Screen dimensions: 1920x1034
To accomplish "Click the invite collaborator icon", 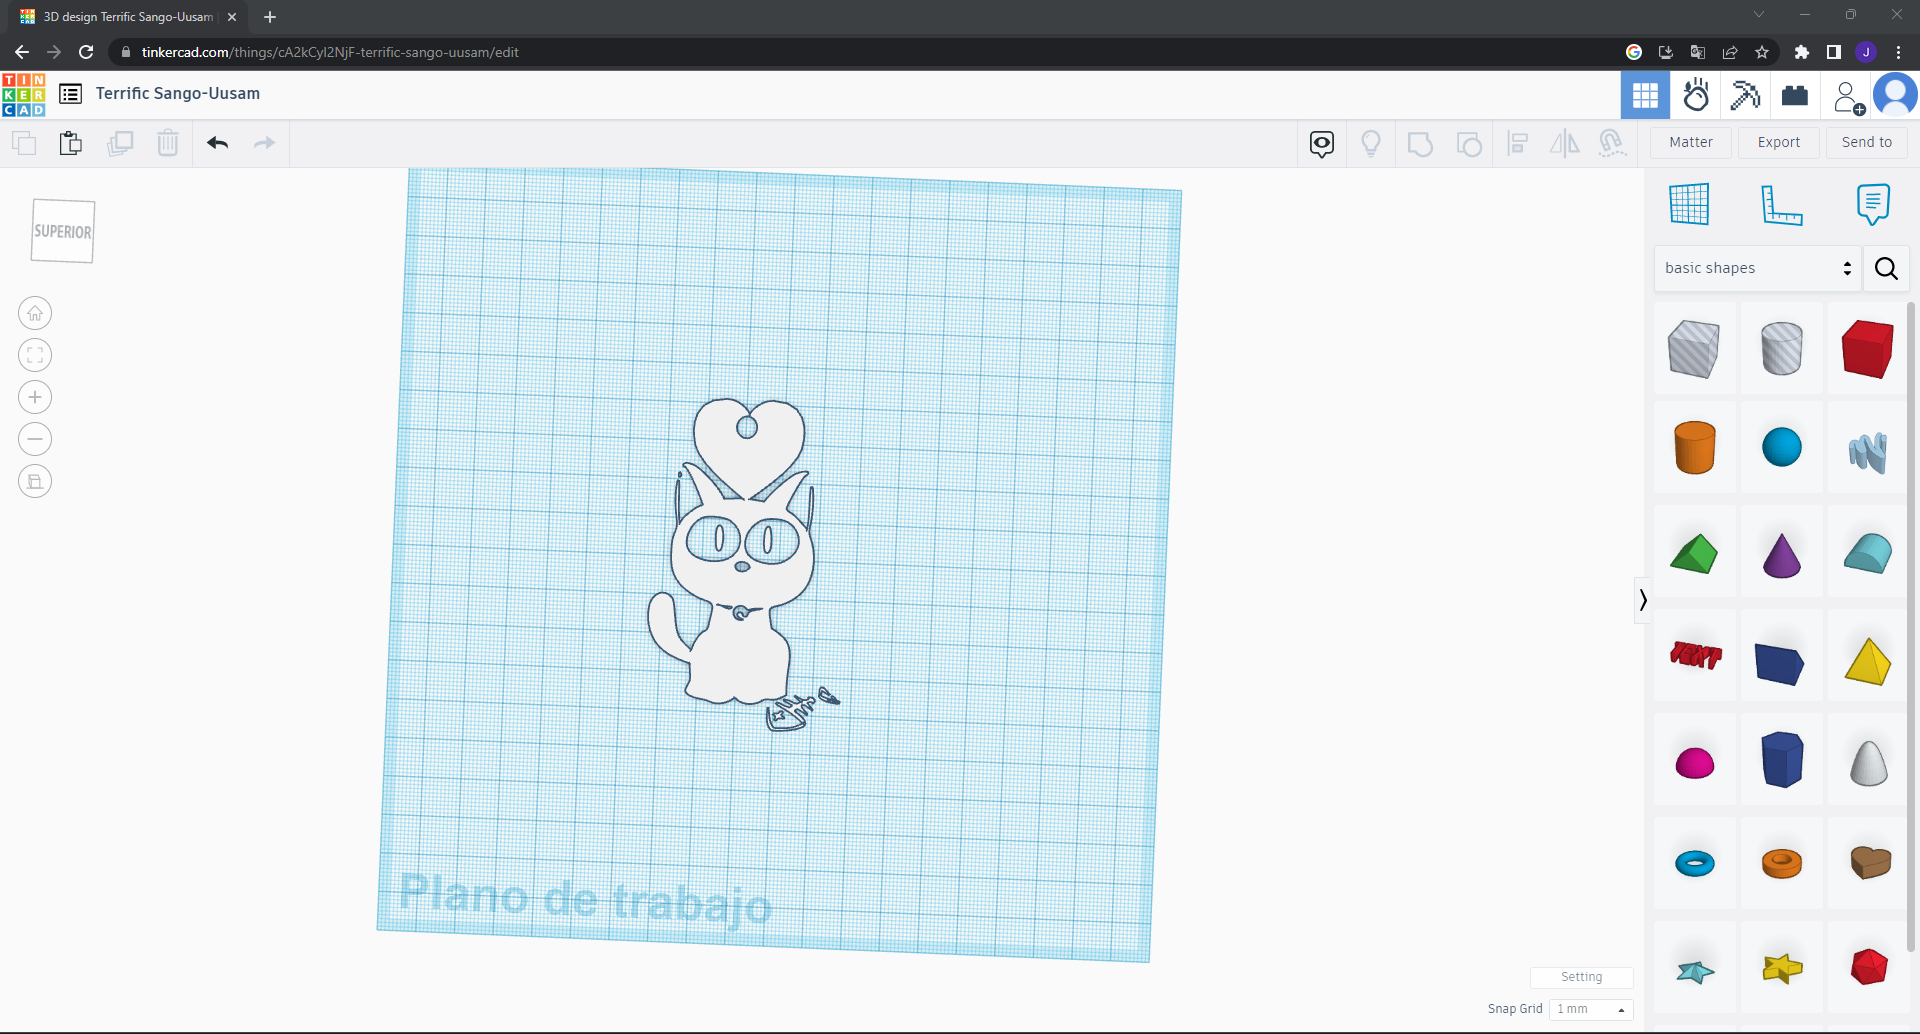I will pyautogui.click(x=1848, y=97).
